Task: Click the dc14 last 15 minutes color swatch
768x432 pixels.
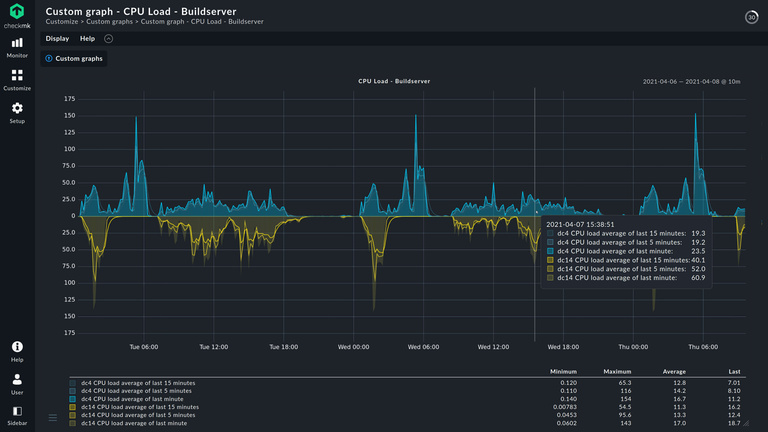Action: (73, 408)
